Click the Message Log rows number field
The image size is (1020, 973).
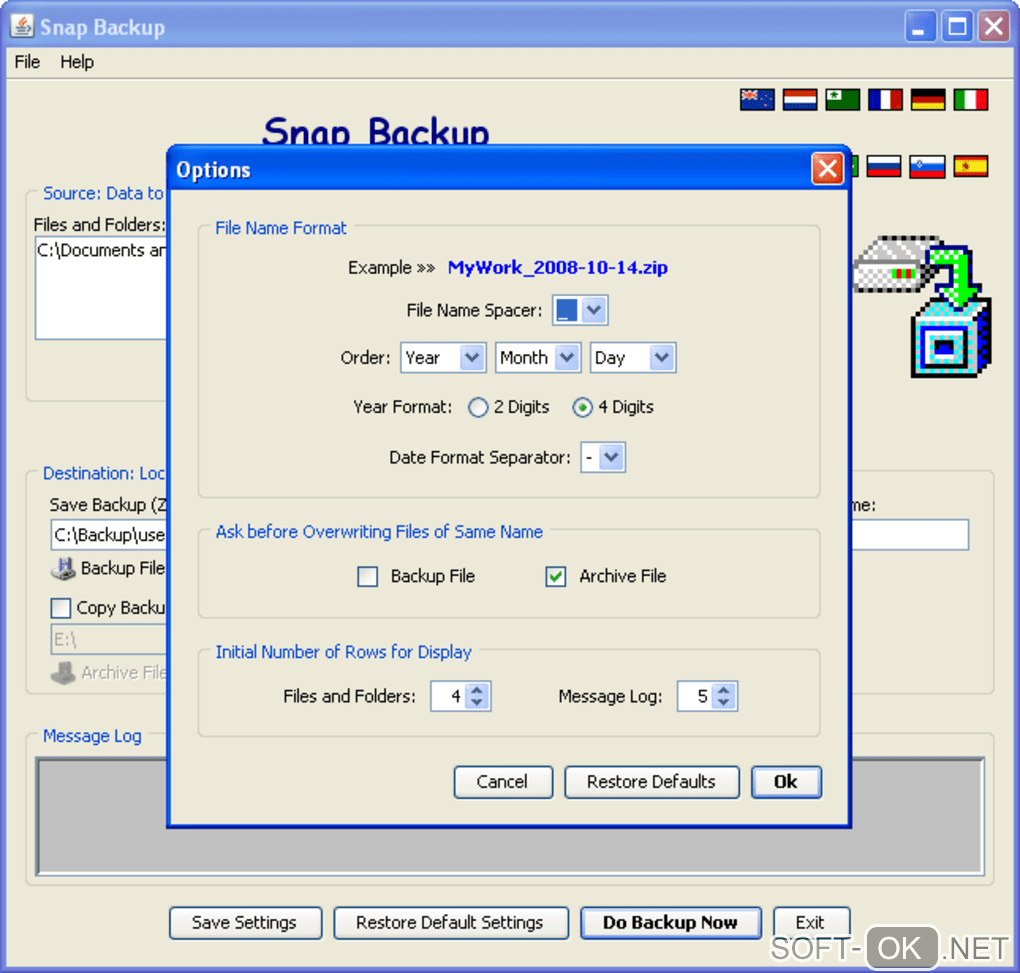coord(695,697)
